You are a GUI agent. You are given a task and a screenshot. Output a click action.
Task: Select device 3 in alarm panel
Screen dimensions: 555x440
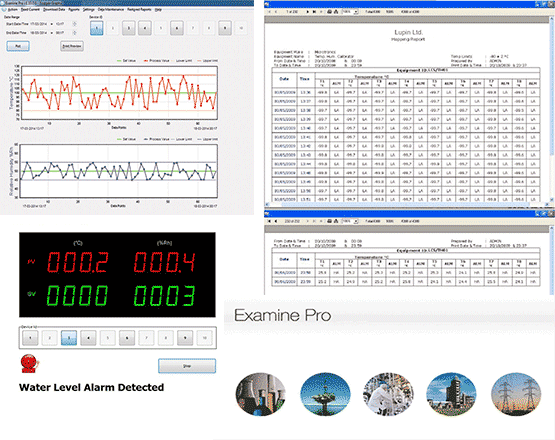69,338
